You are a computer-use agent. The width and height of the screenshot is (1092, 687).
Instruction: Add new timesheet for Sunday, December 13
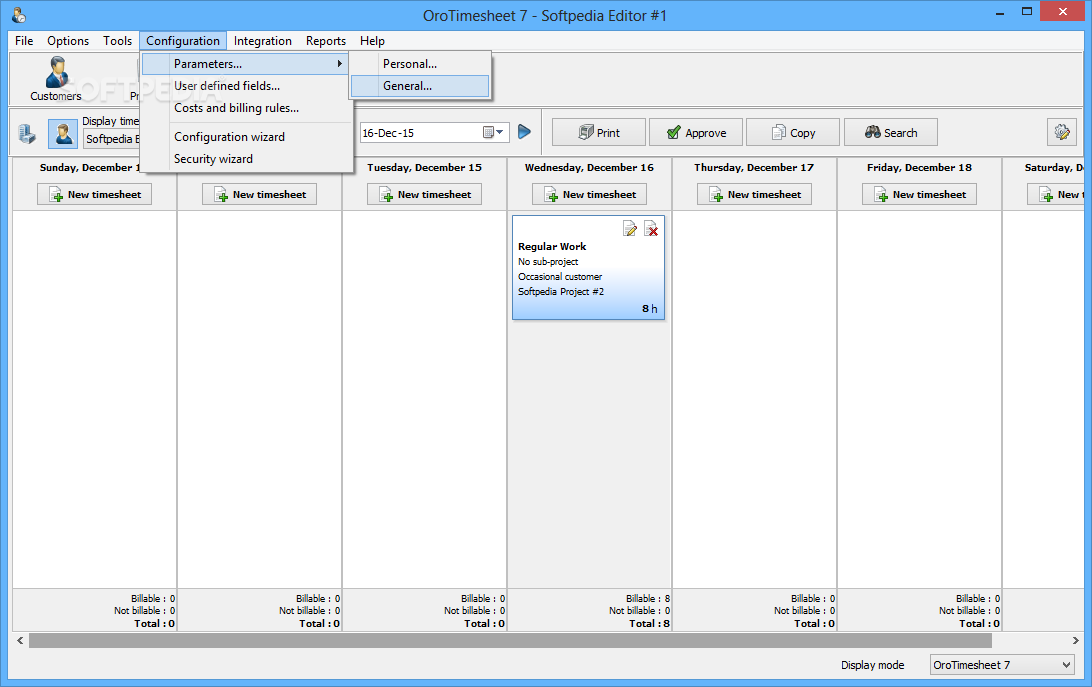(x=94, y=194)
